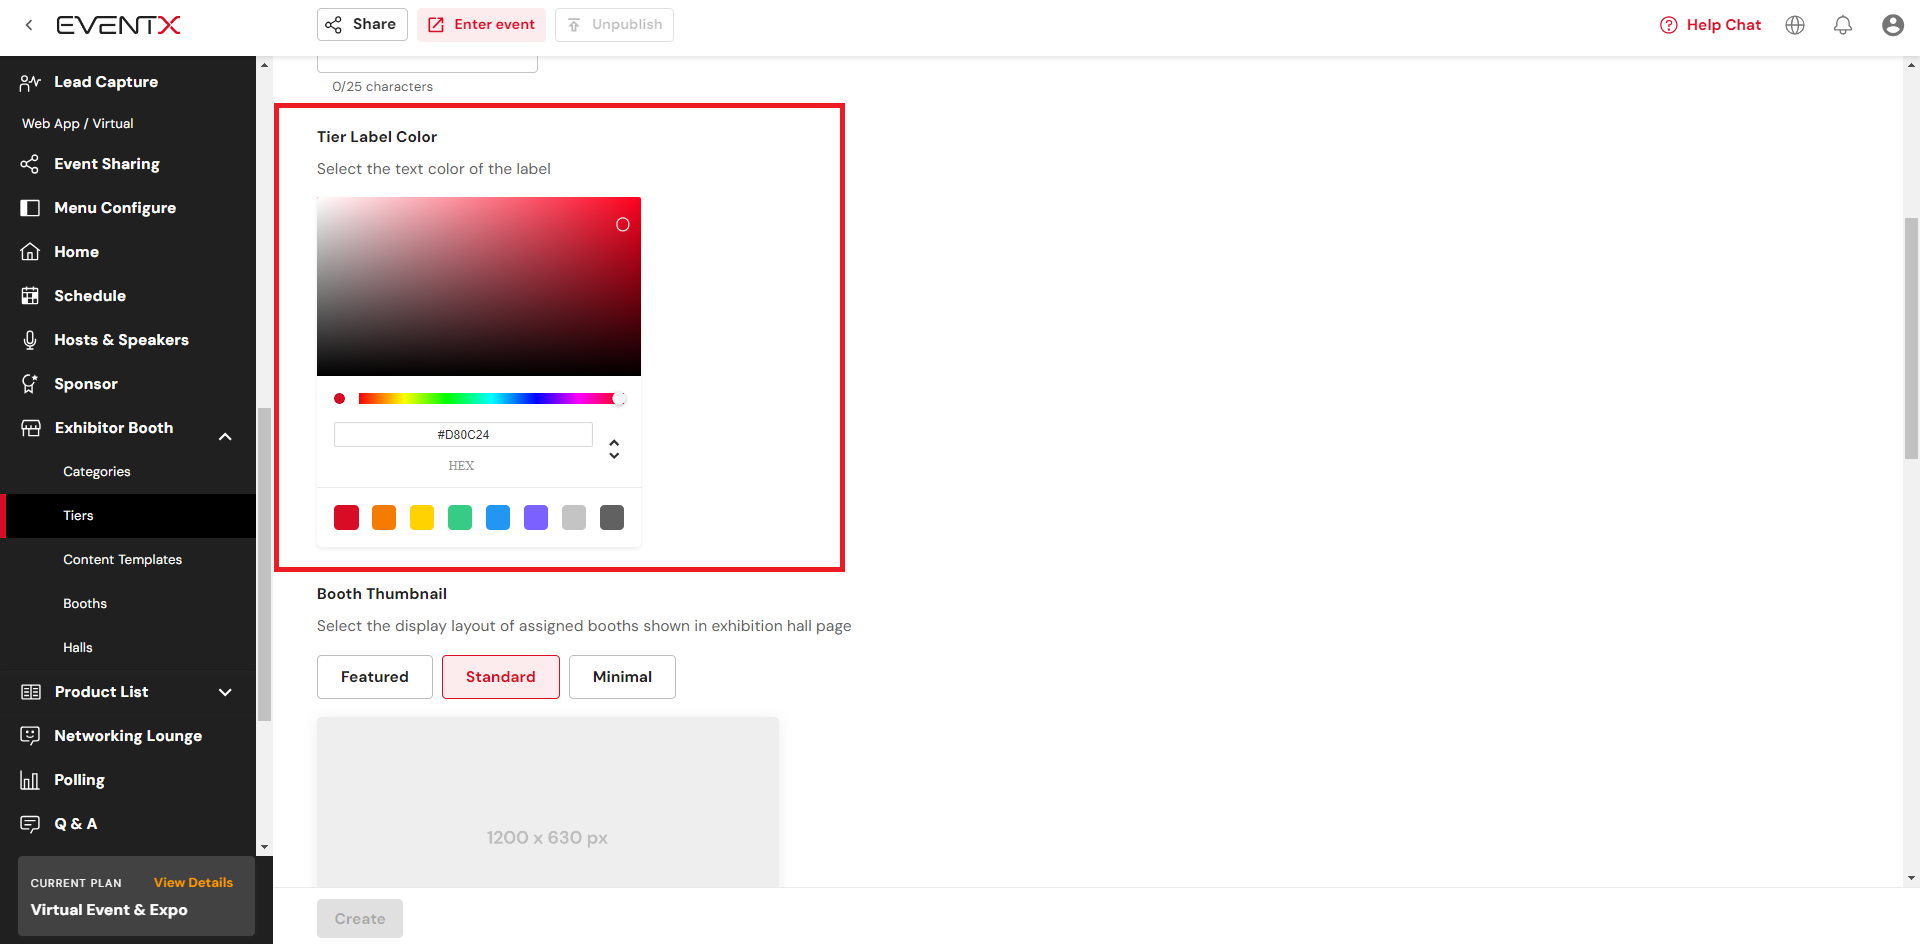Open Help Chat link
1920x944 pixels.
coord(1723,25)
